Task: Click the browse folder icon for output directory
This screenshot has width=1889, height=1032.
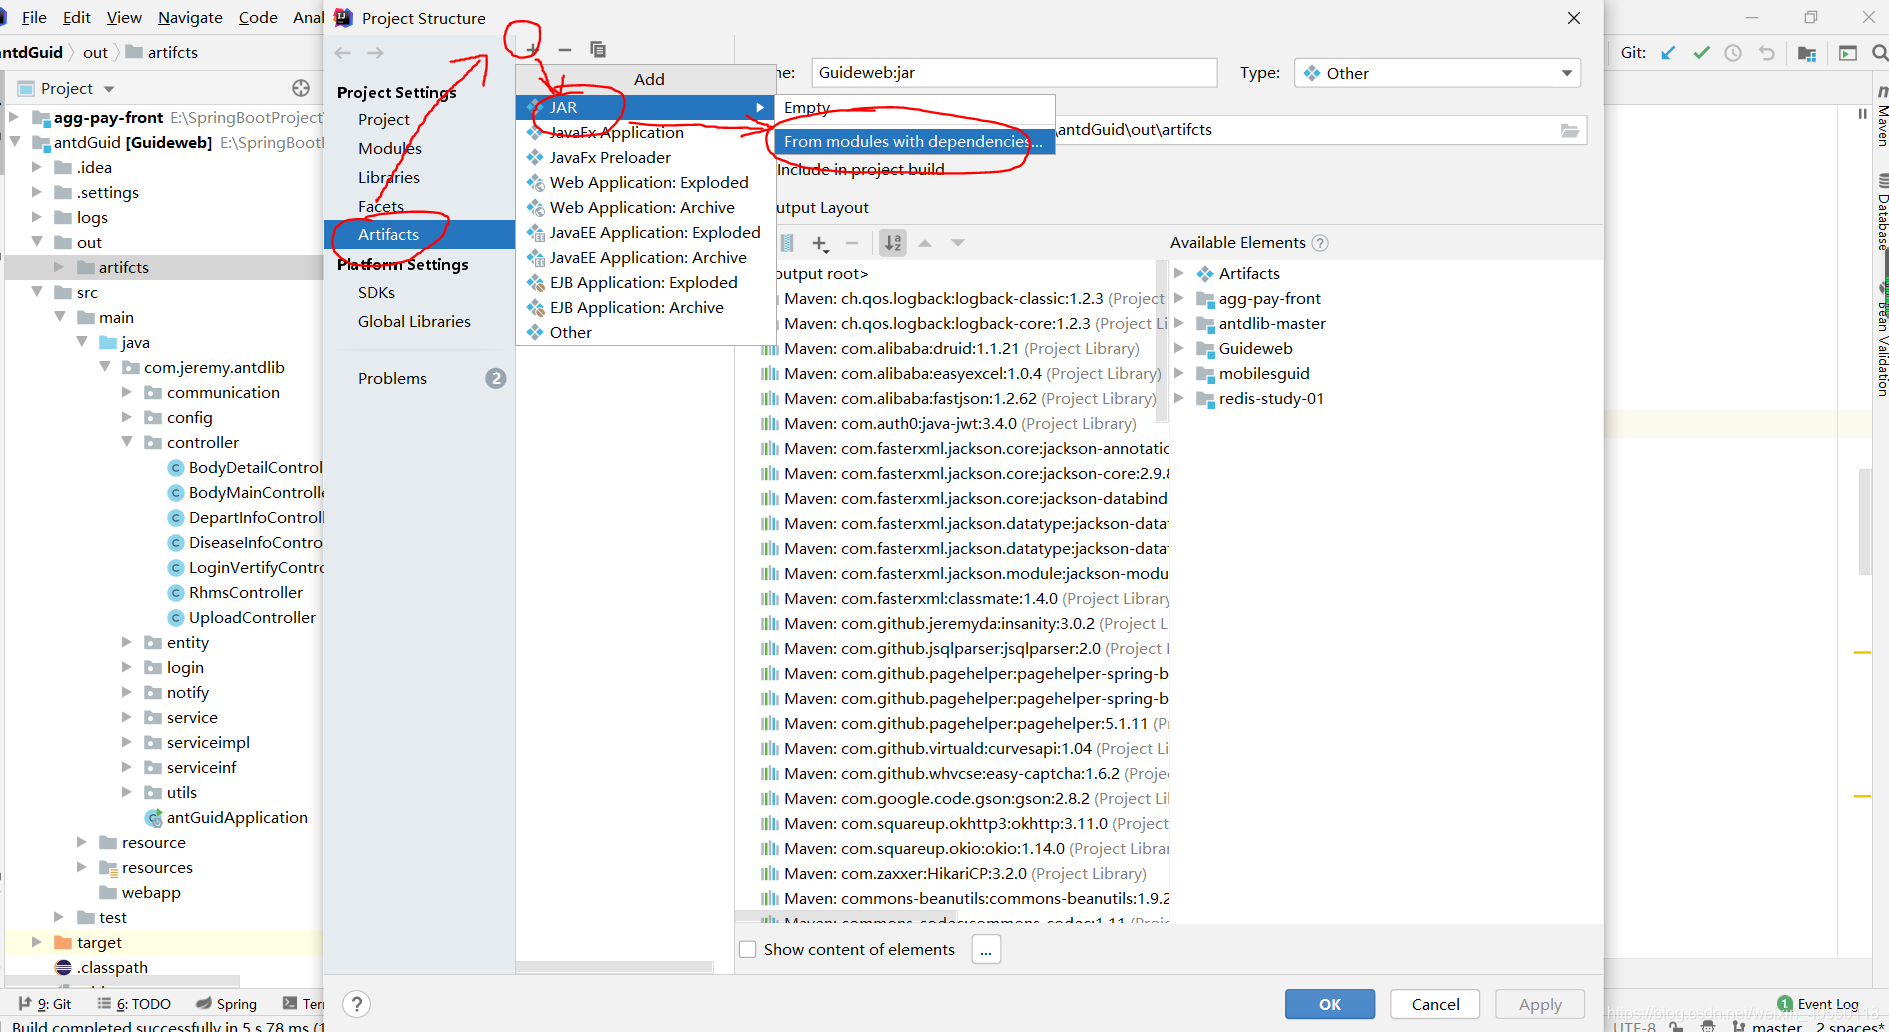Action: (1570, 130)
